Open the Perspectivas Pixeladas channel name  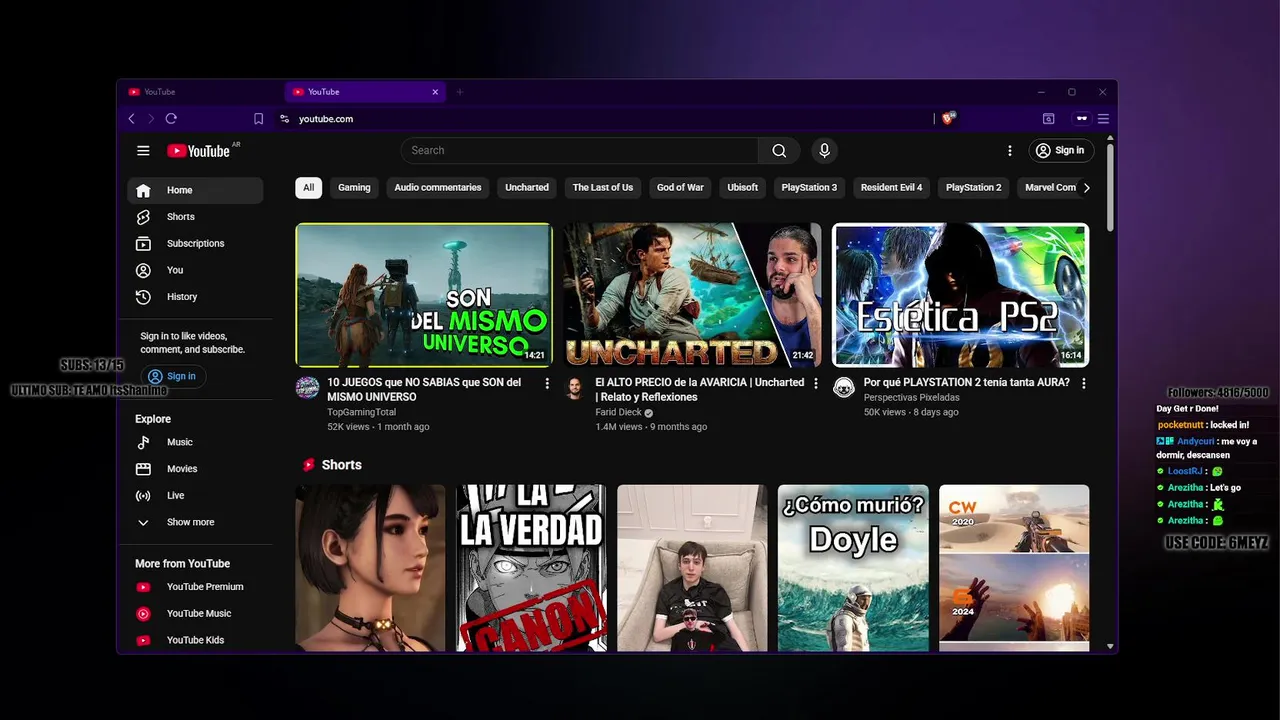click(911, 397)
